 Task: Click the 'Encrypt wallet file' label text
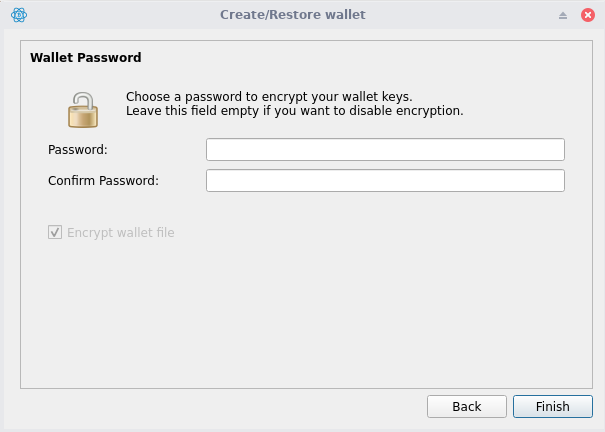coord(120,233)
